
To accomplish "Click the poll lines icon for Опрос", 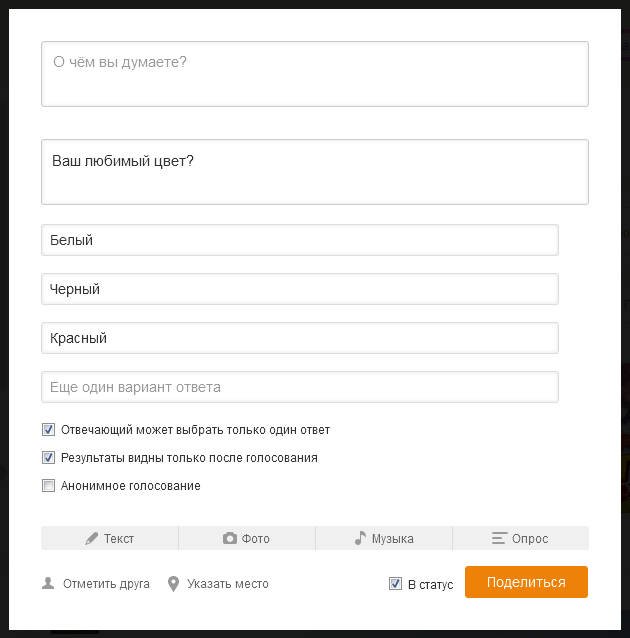I will click(x=500, y=538).
